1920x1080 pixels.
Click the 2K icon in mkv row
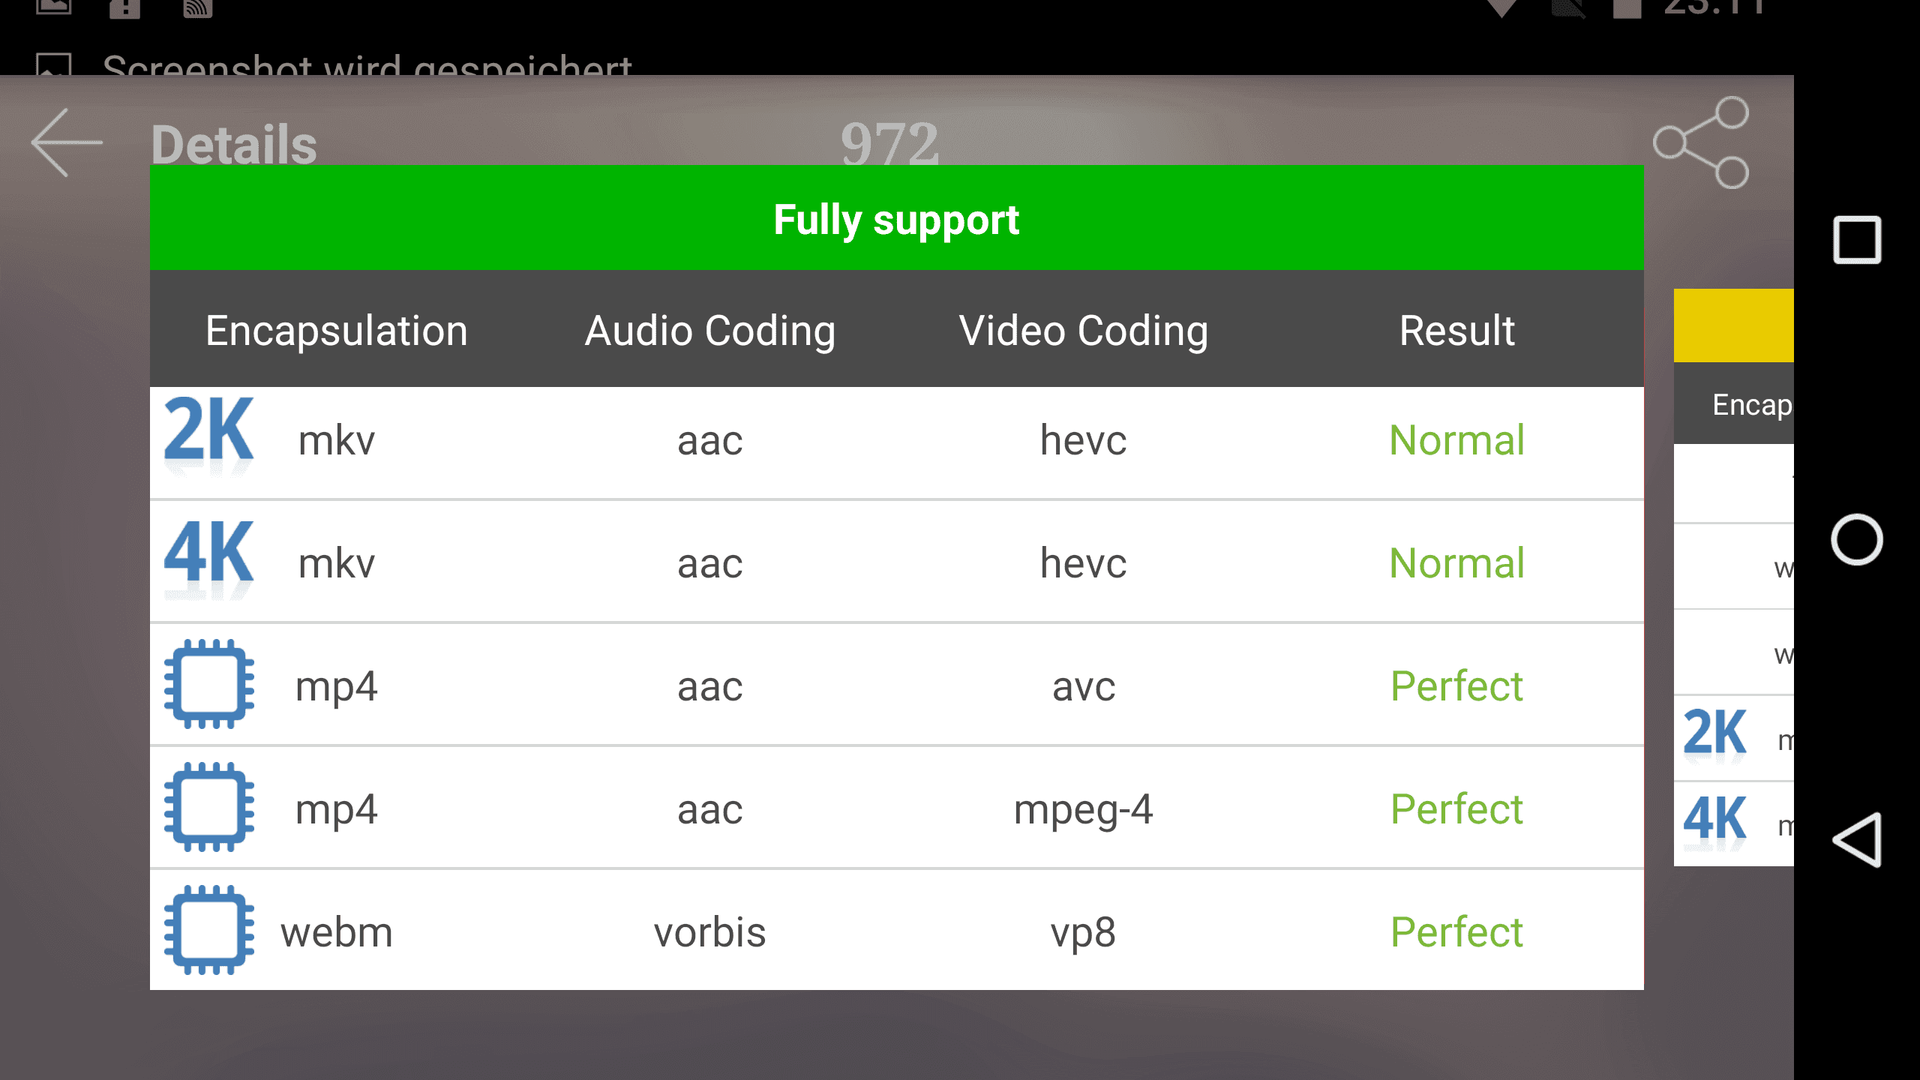coord(209,432)
